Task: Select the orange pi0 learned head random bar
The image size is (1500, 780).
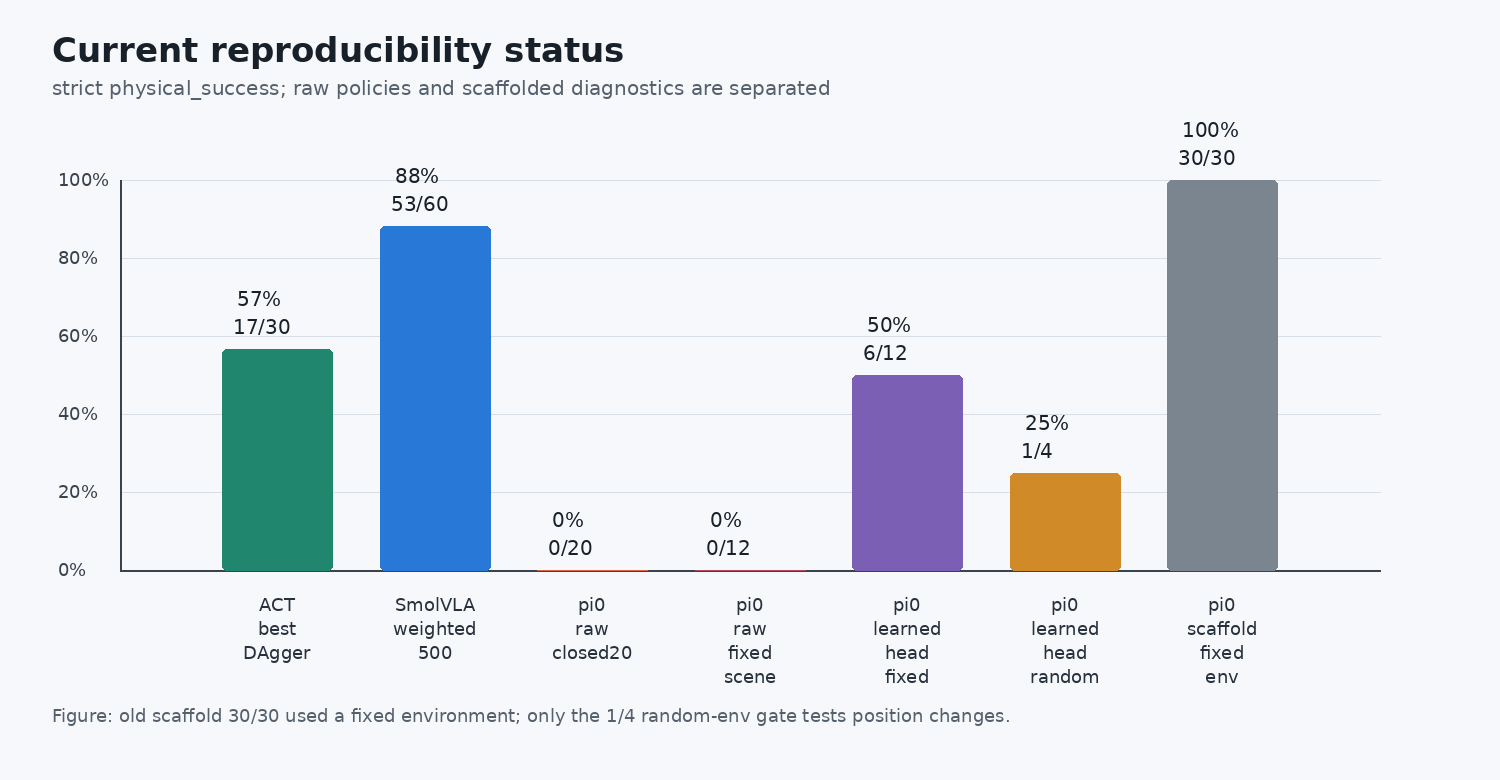Action: coord(1065,522)
